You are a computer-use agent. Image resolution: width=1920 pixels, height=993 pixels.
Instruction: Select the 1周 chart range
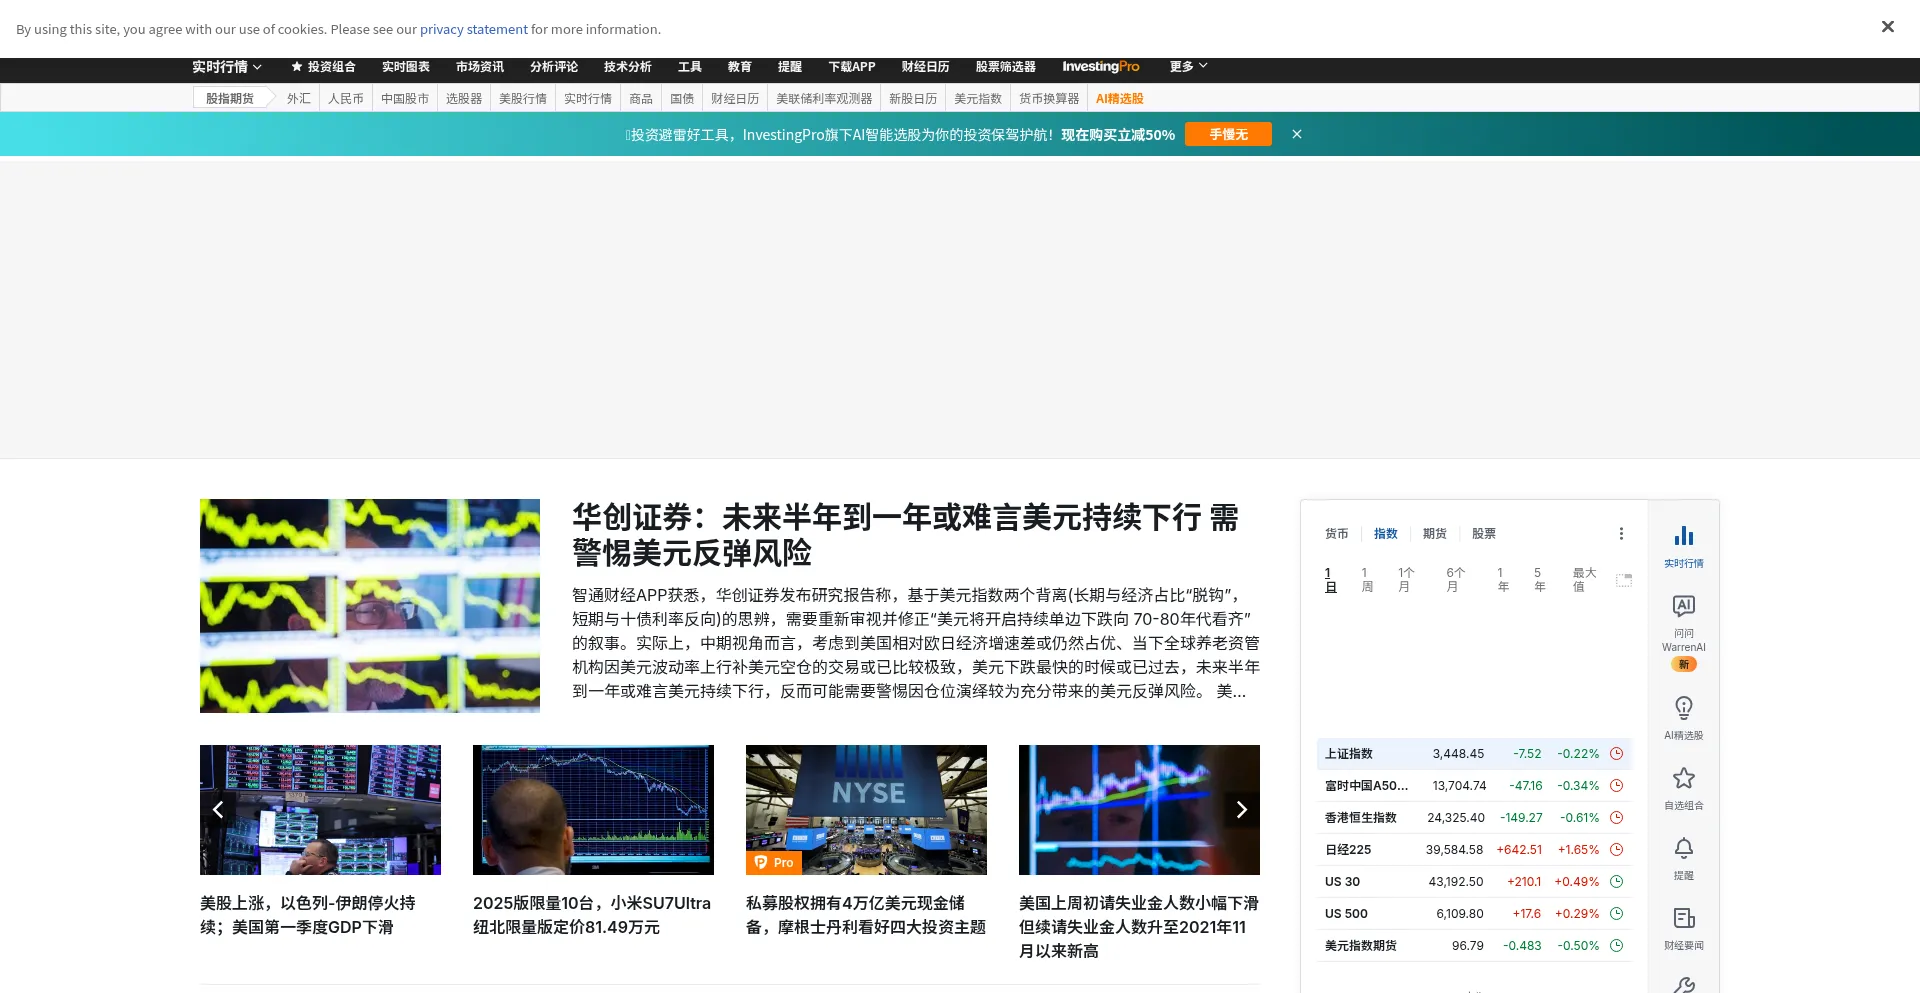click(1367, 580)
